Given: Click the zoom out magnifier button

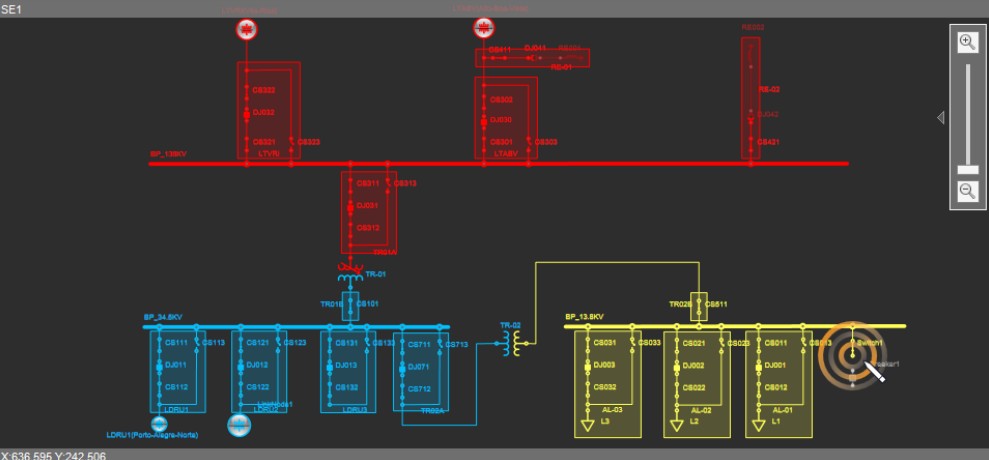Looking at the screenshot, I should tap(967, 191).
